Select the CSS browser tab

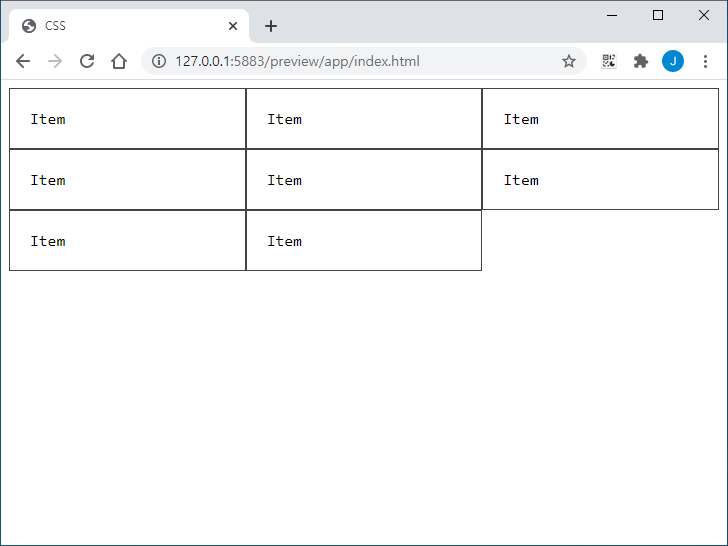(129, 26)
